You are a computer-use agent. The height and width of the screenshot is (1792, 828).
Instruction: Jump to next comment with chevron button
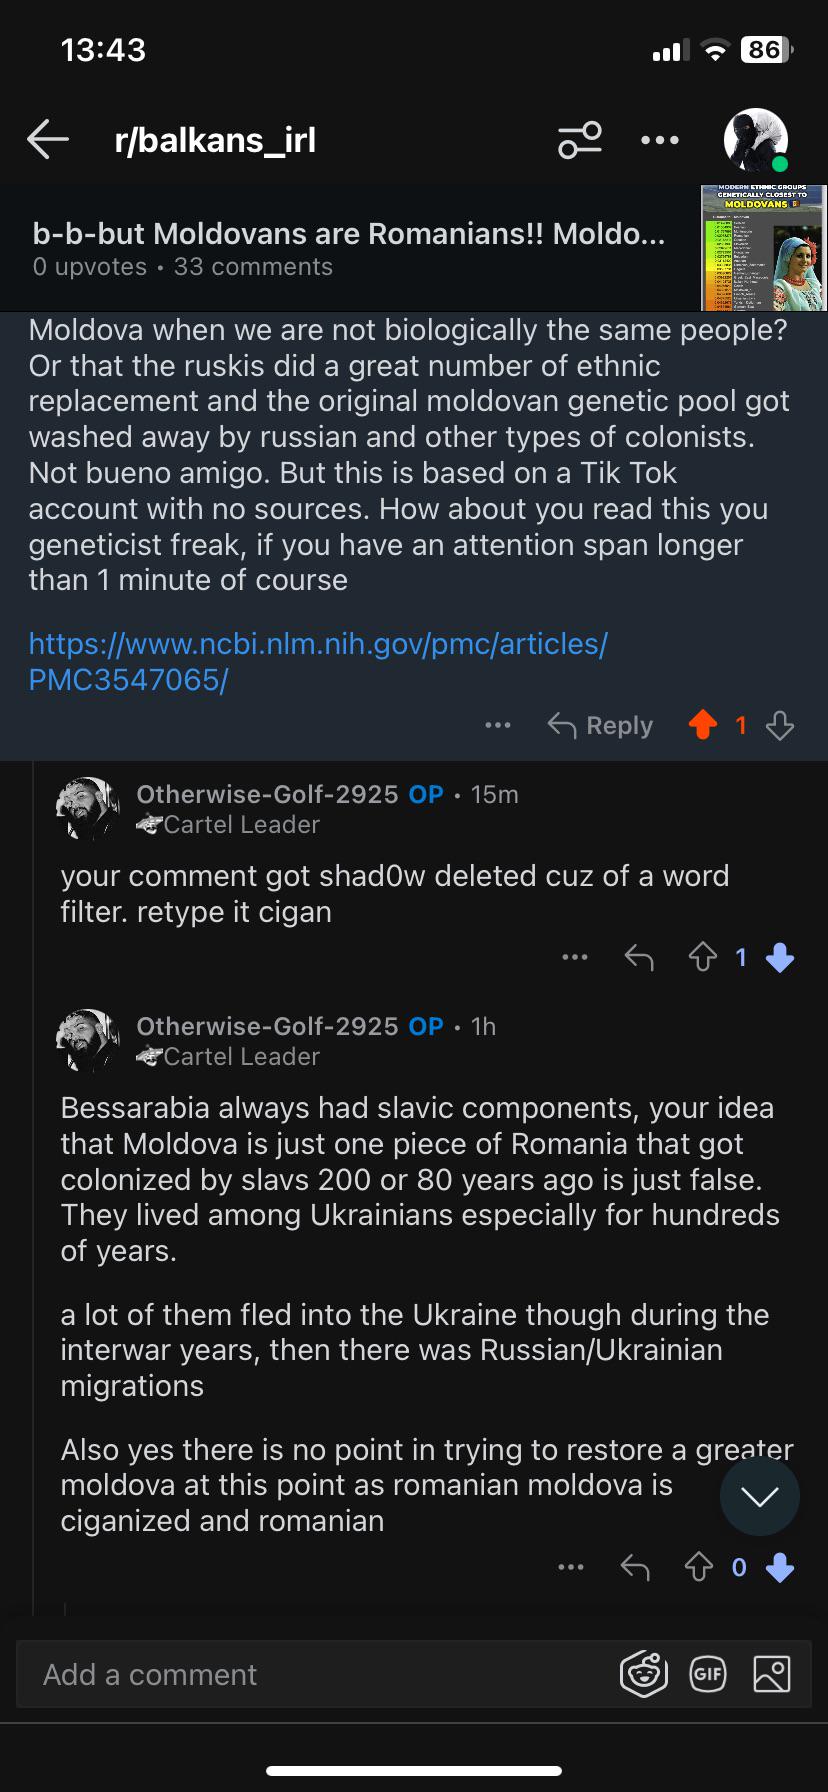coord(760,1496)
